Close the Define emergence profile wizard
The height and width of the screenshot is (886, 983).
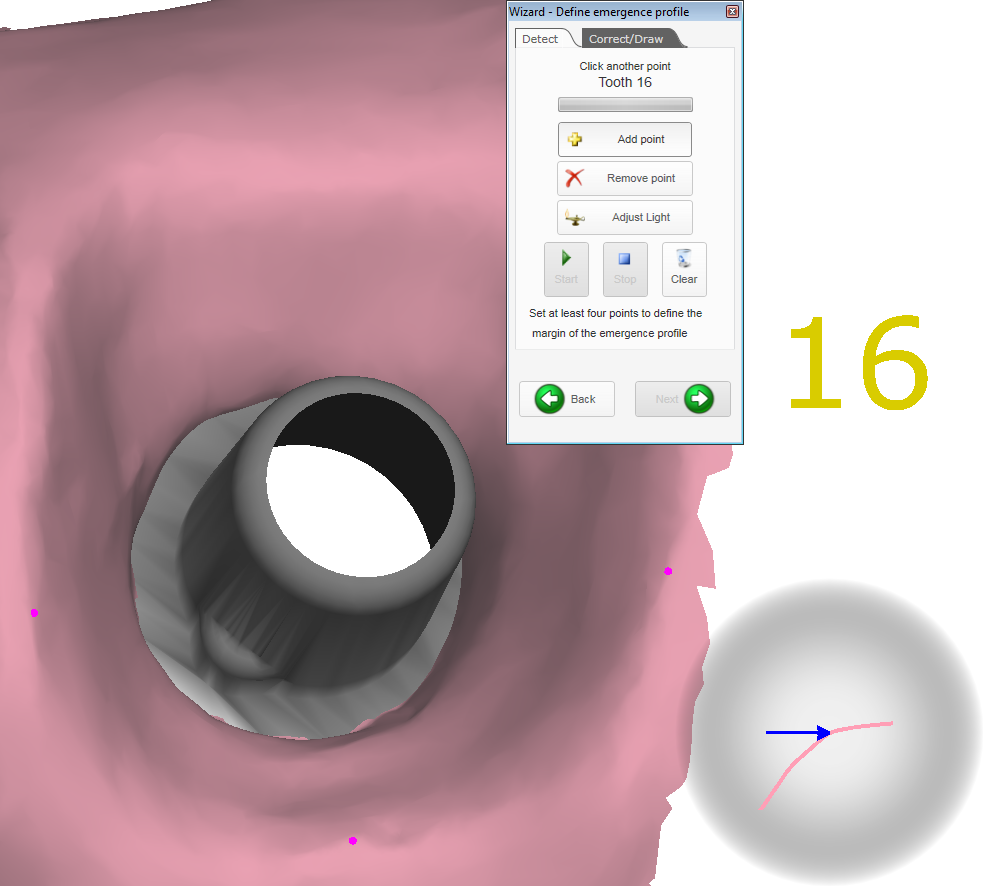pyautogui.click(x=732, y=11)
